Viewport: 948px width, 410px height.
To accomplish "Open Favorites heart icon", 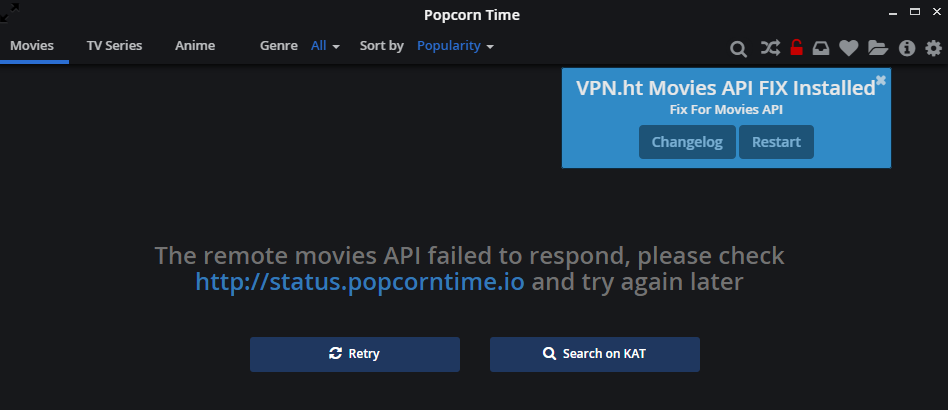I will click(x=849, y=47).
